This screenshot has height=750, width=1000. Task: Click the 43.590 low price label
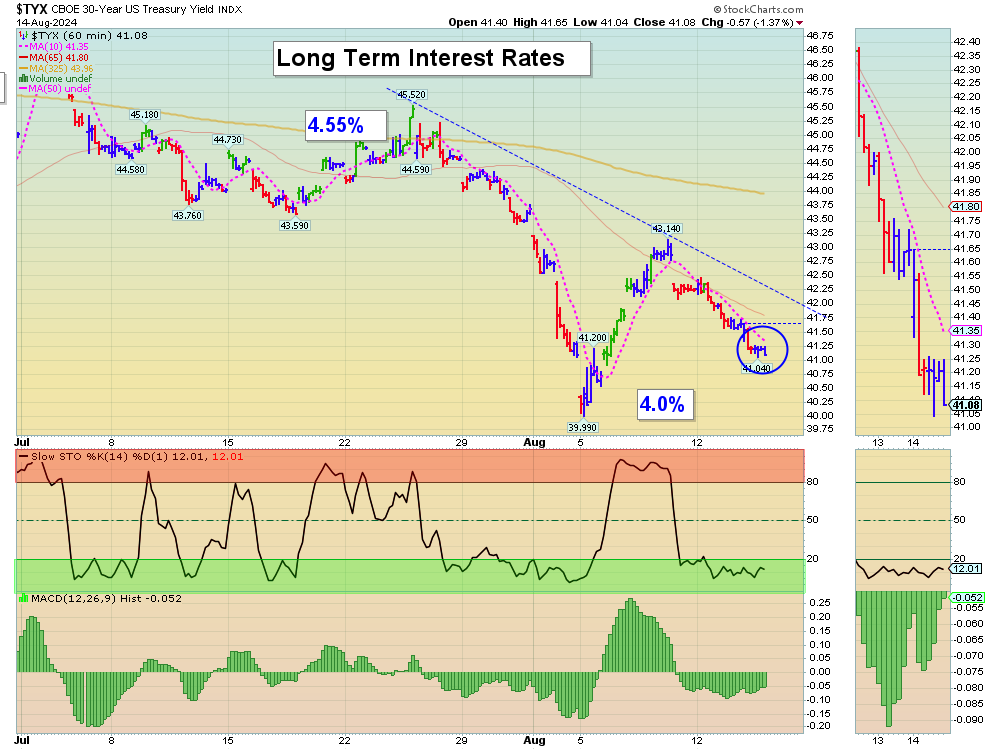[x=295, y=225]
